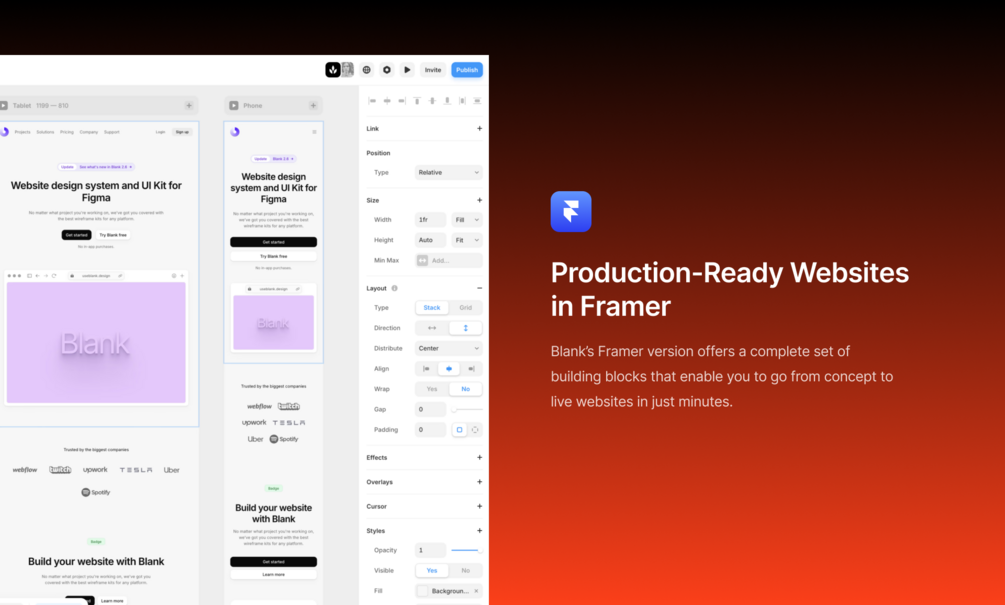1005x605 pixels.
Task: Add a Style with its plus
Action: point(479,531)
